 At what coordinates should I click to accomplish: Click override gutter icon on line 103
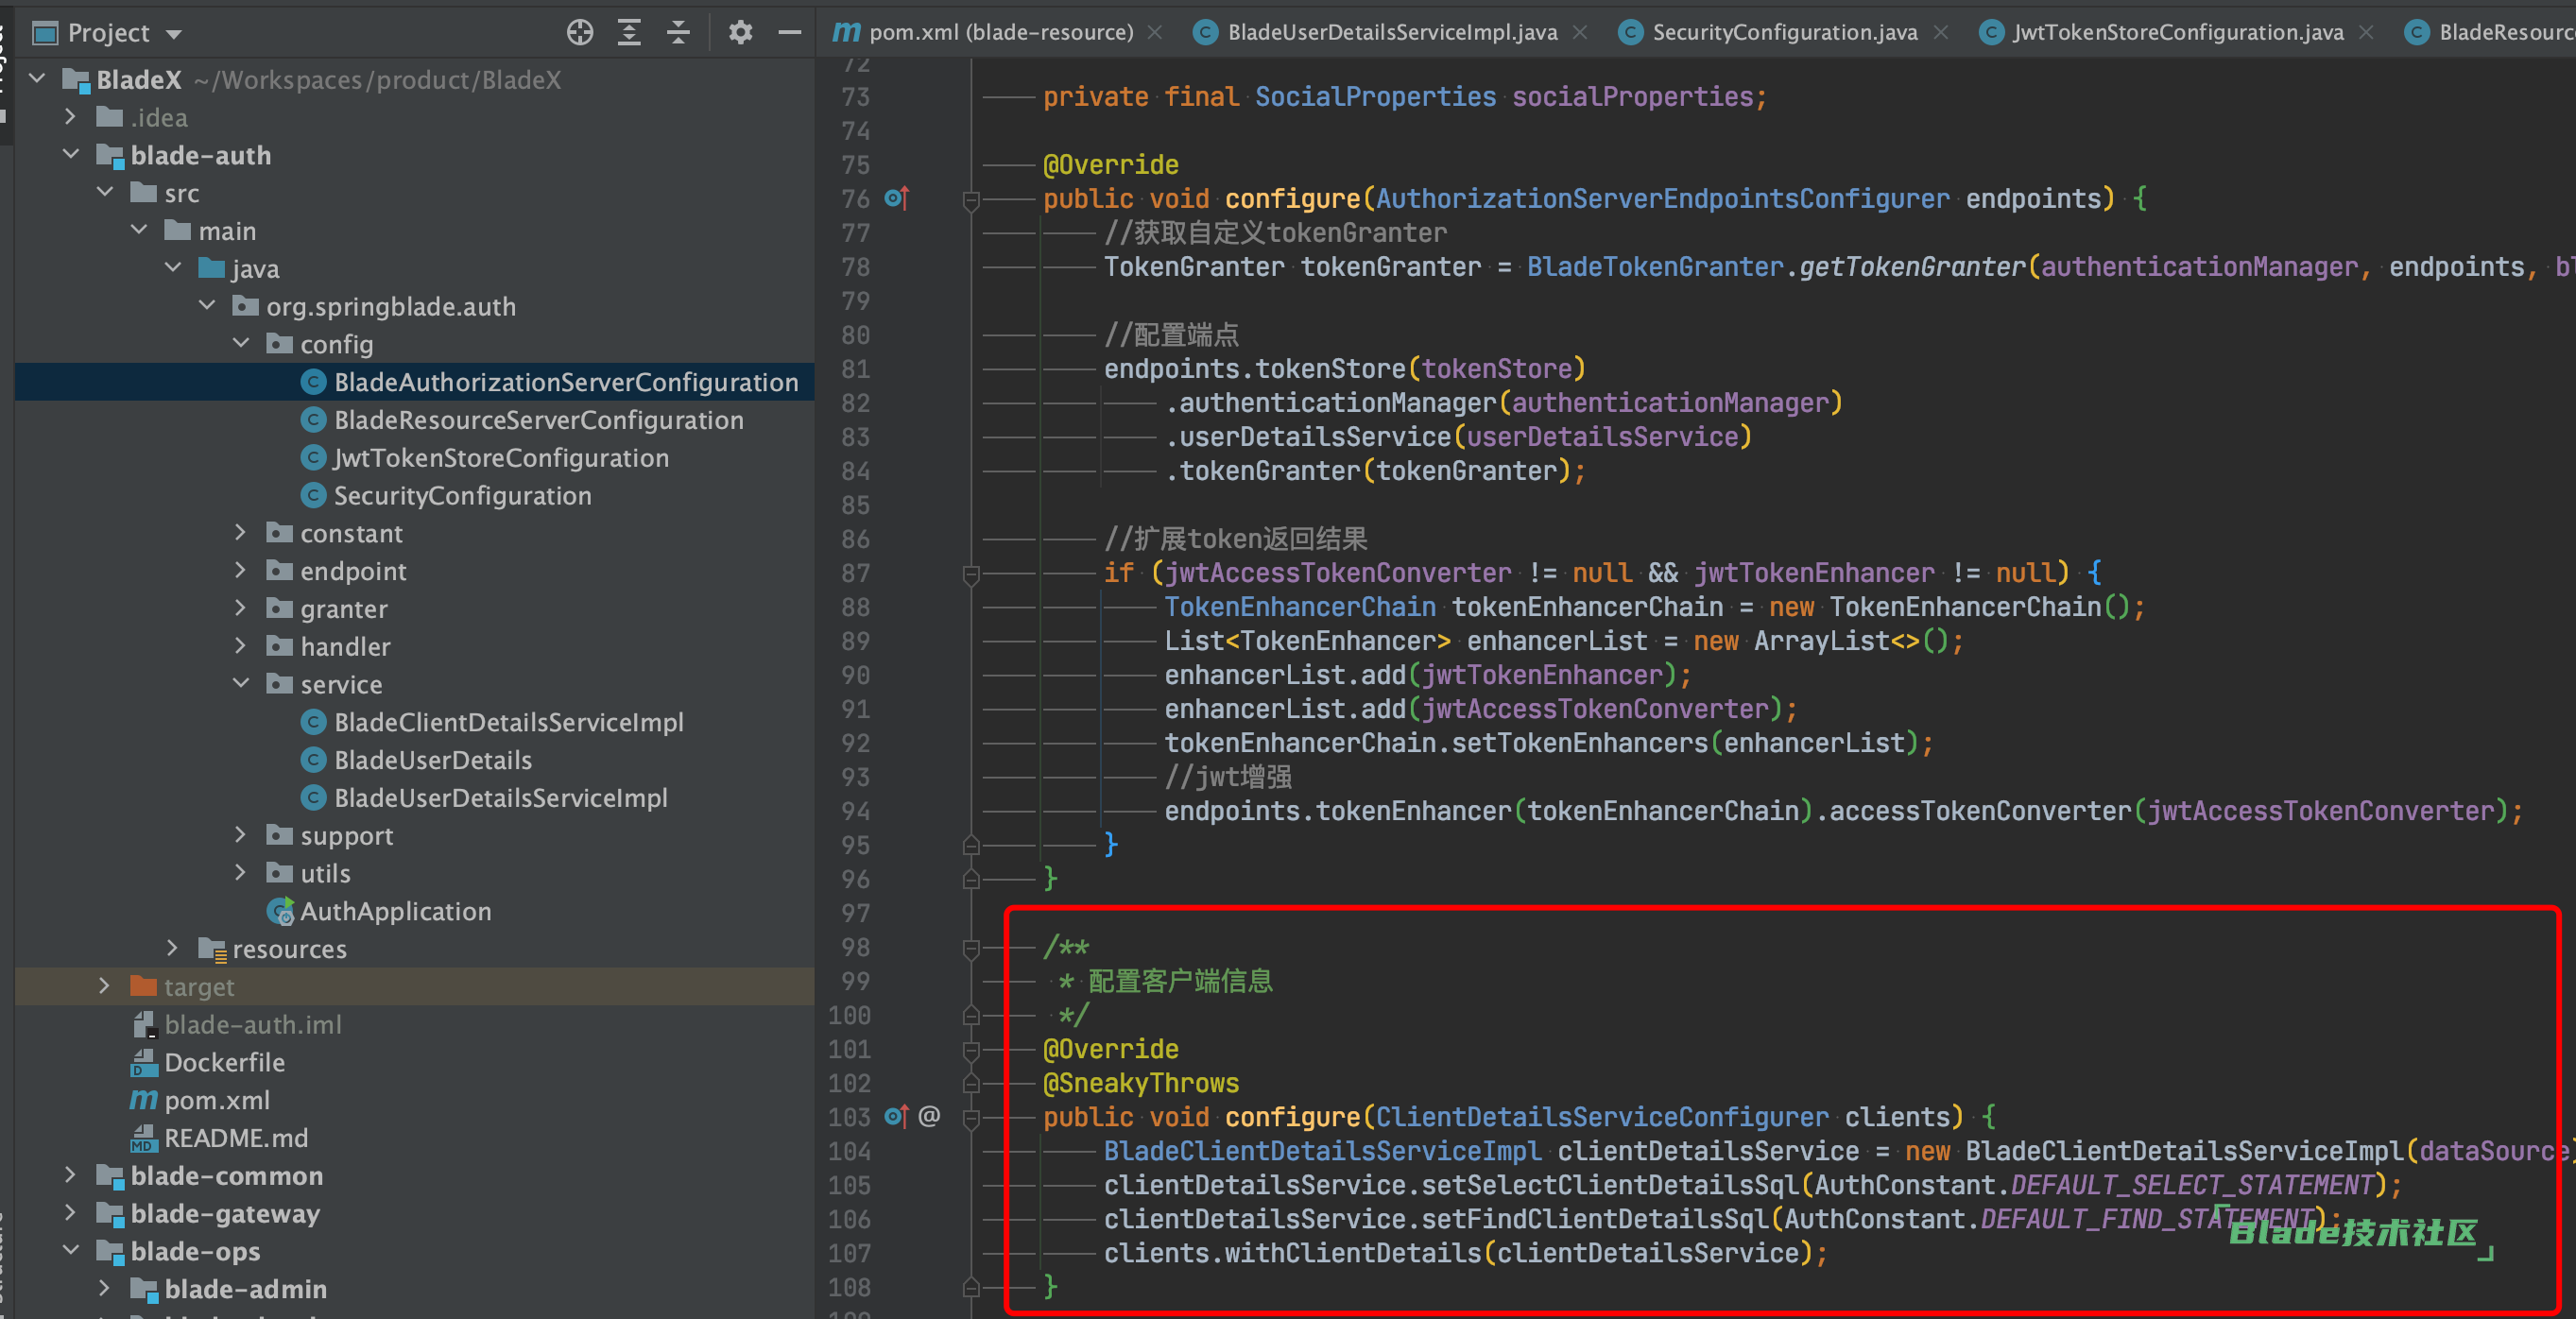(x=897, y=1116)
